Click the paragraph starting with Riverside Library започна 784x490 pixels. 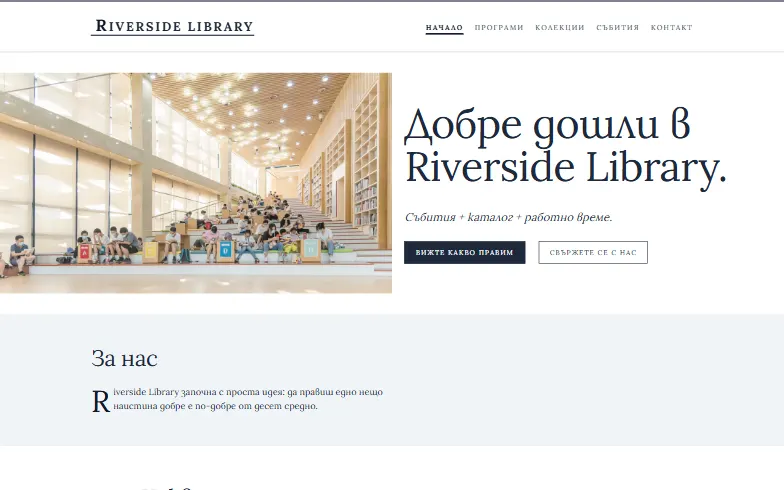tap(237, 399)
